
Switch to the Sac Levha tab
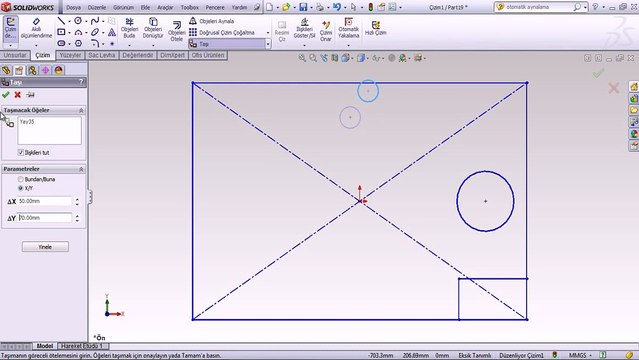102,55
